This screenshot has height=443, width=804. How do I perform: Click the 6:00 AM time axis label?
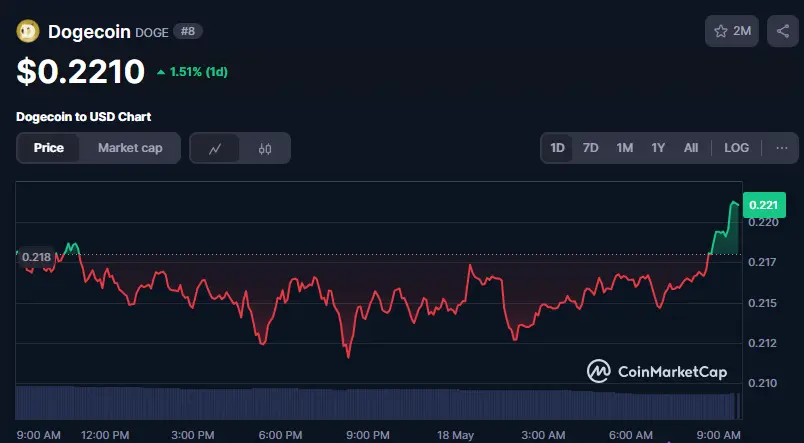[631, 435]
